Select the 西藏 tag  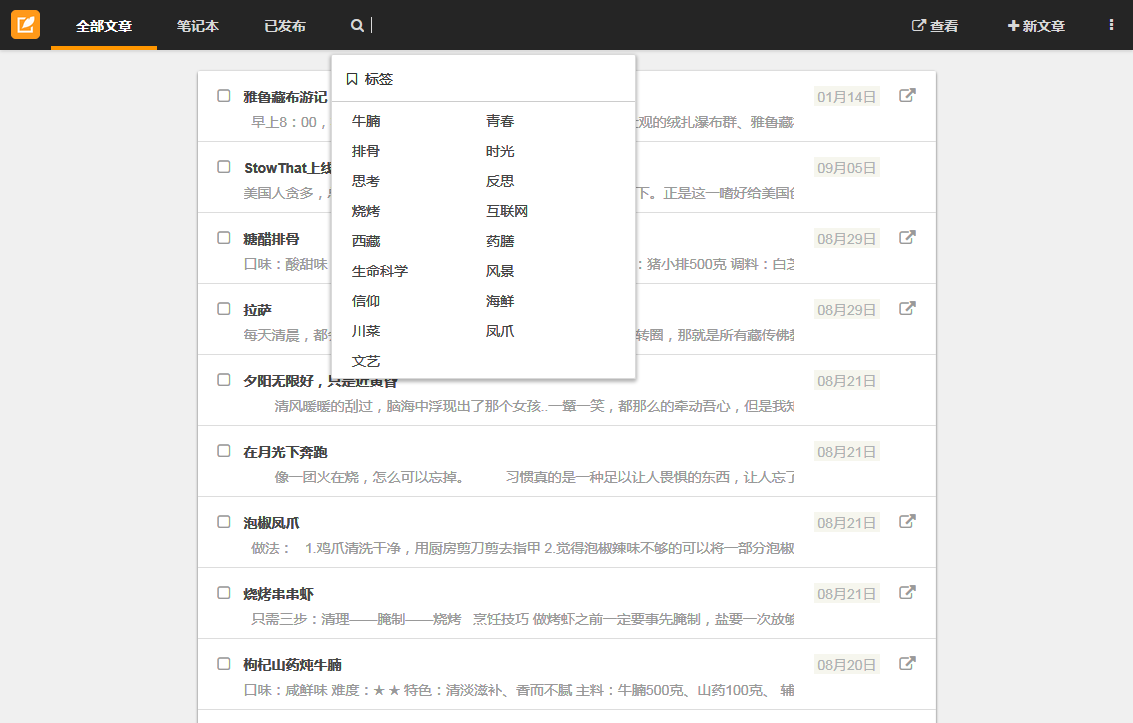pos(366,241)
